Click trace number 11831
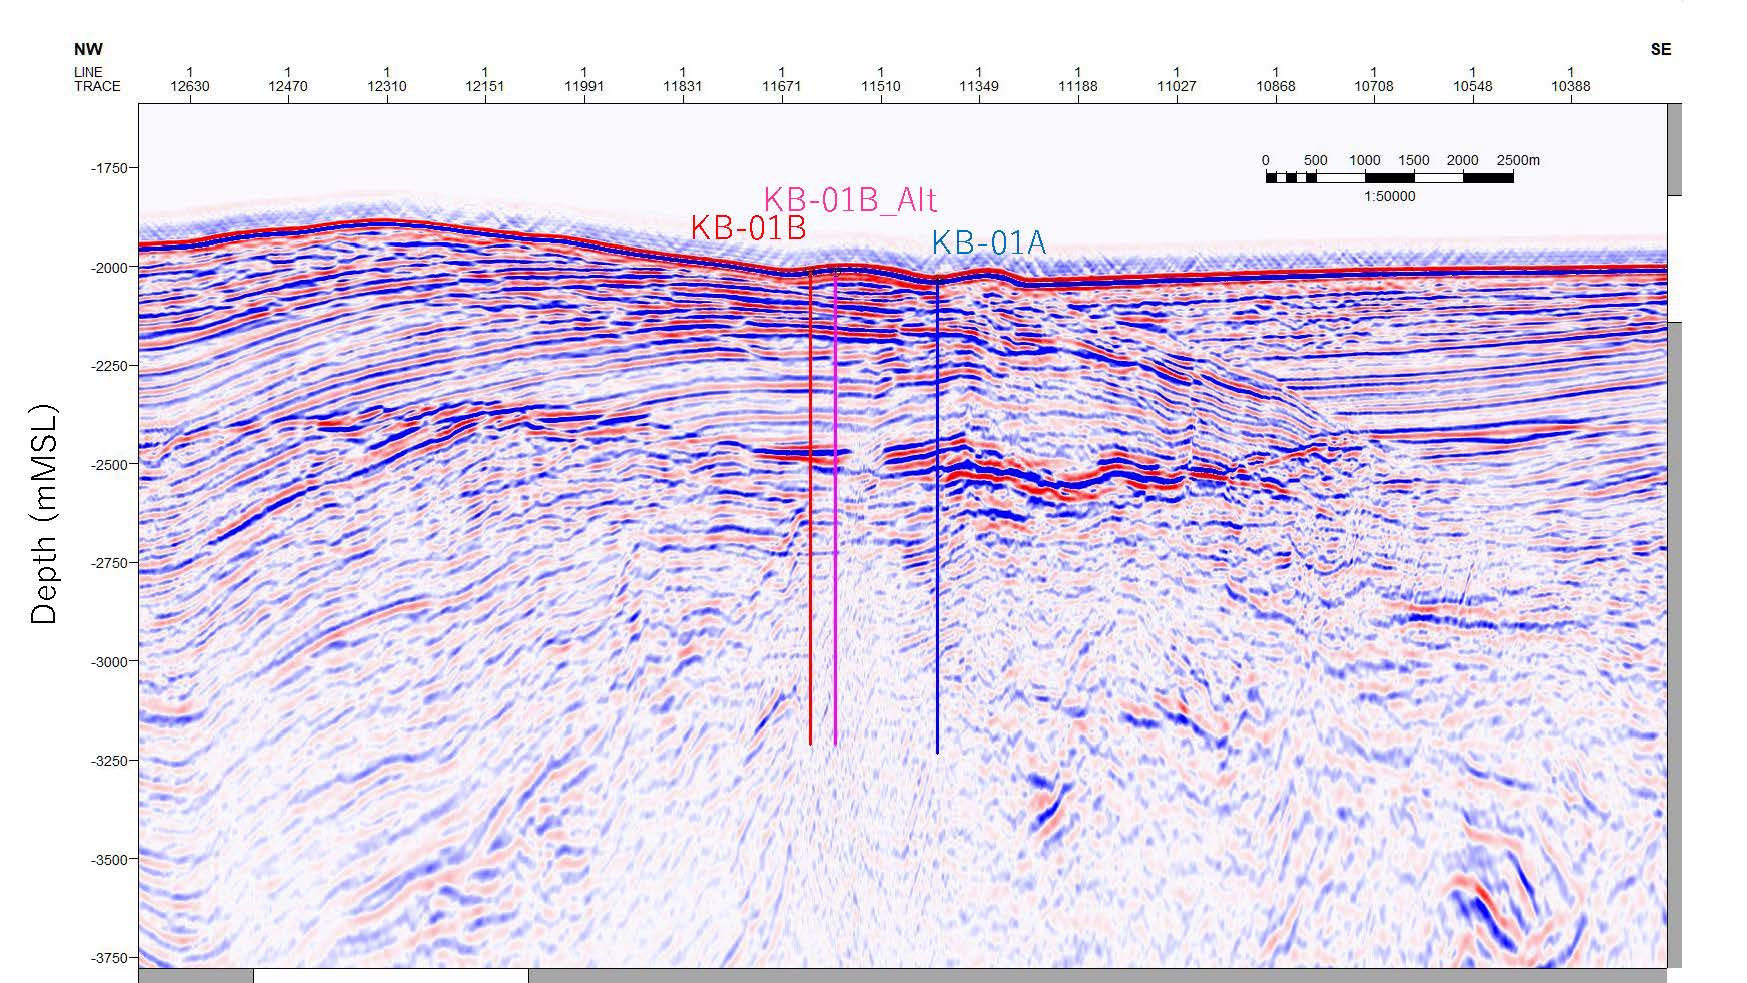 click(683, 86)
